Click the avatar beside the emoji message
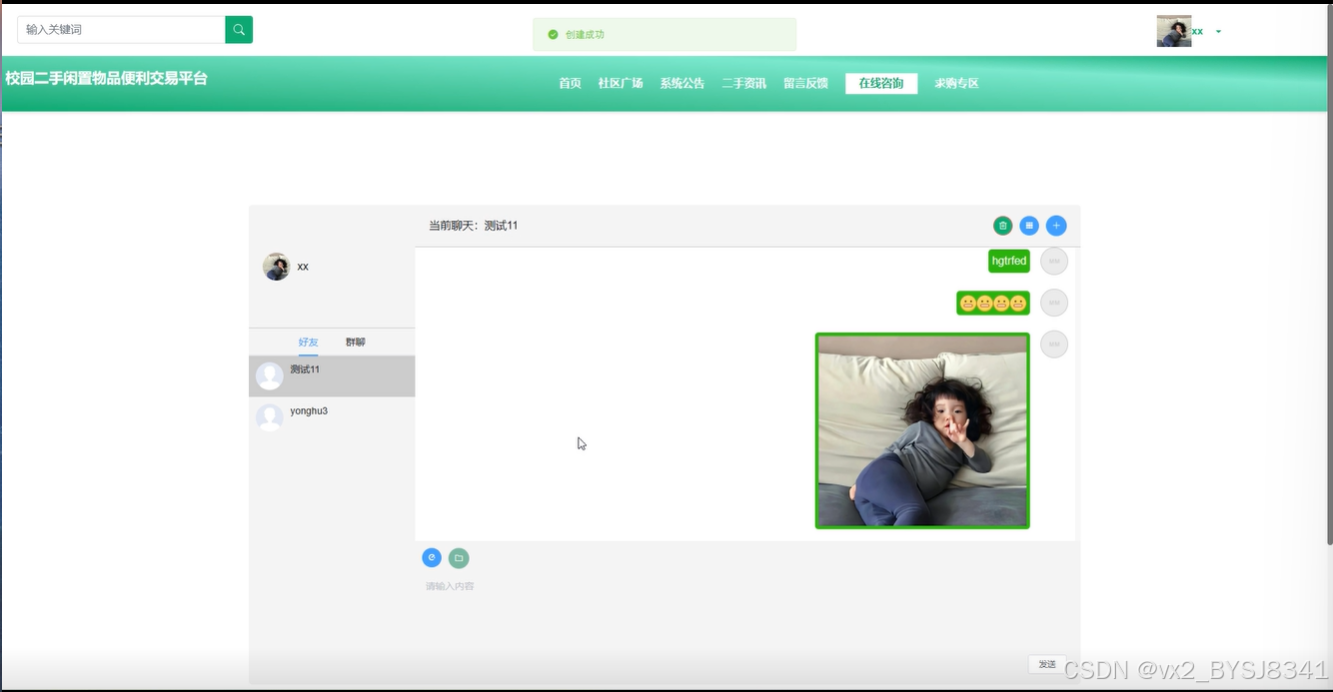The height and width of the screenshot is (692, 1333). coord(1054,303)
